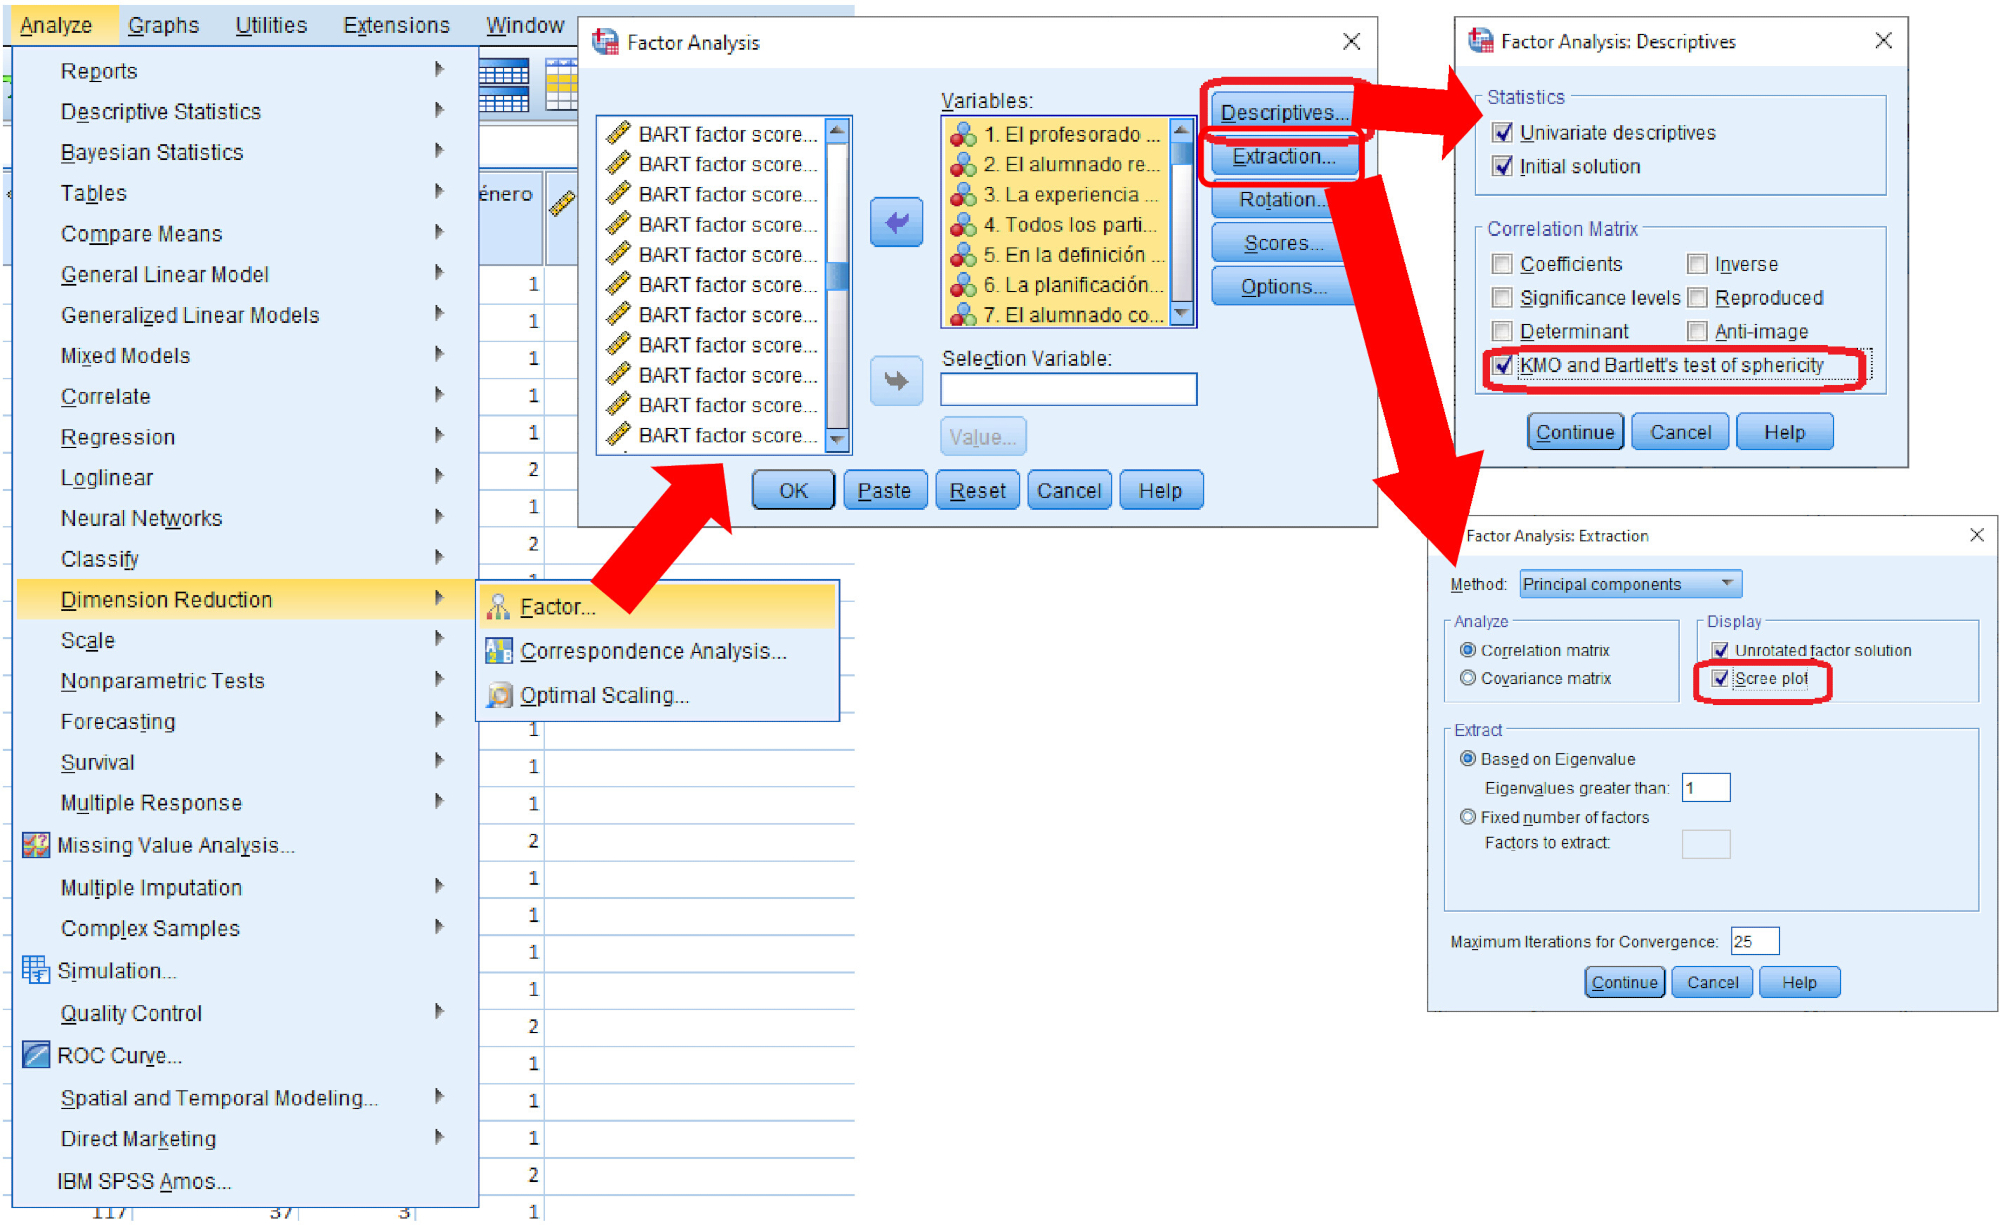Image resolution: width=2000 pixels, height=1225 pixels.
Task: Select the Covariance matrix radio button
Action: coord(1468,678)
